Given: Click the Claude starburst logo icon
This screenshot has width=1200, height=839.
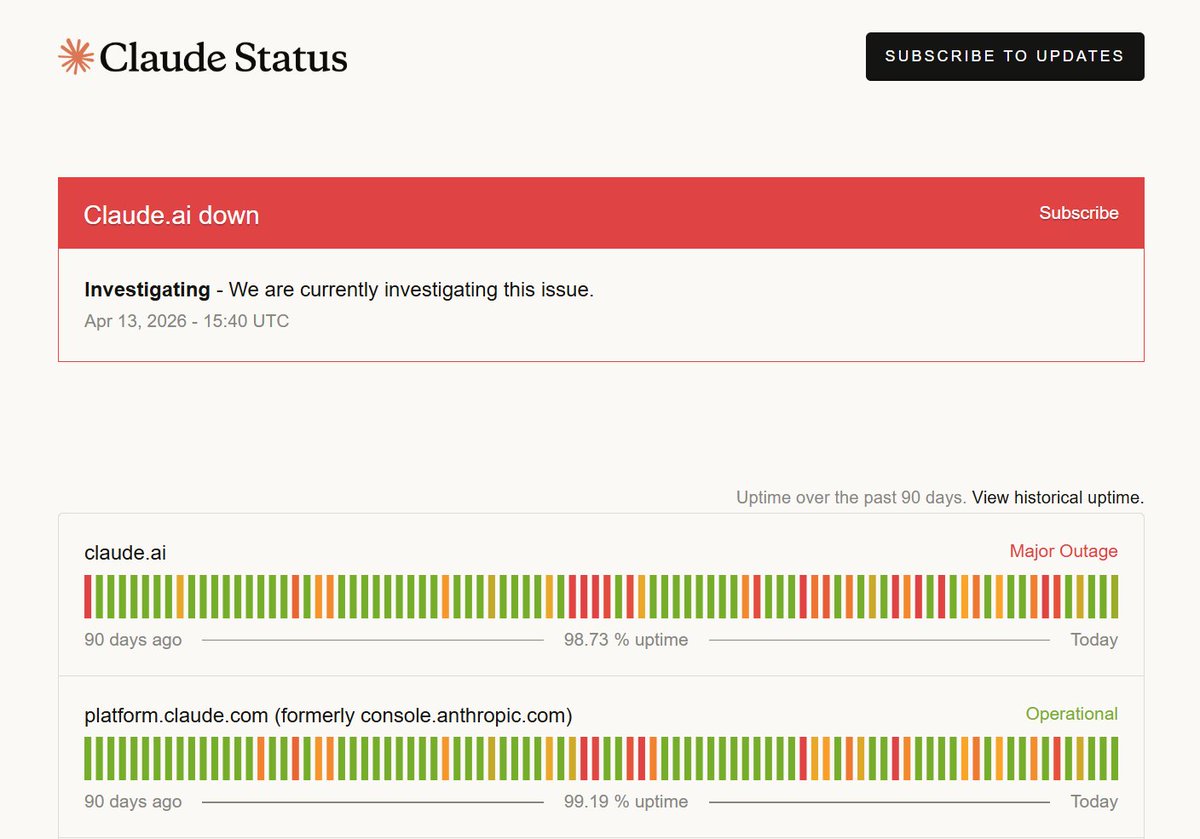Looking at the screenshot, I should pyautogui.click(x=76, y=57).
